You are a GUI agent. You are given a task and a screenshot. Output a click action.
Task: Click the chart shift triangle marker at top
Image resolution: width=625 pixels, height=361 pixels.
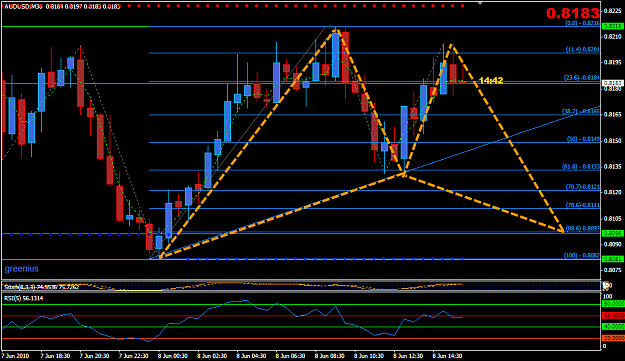pos(480,3)
